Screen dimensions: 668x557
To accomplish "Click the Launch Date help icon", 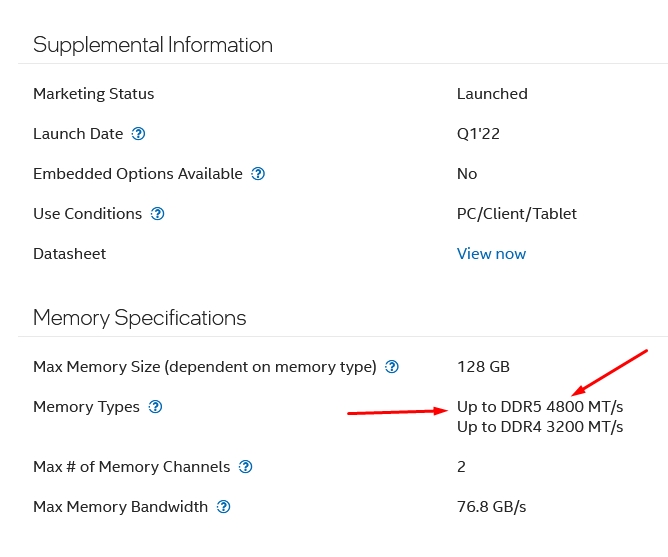I will [x=139, y=134].
